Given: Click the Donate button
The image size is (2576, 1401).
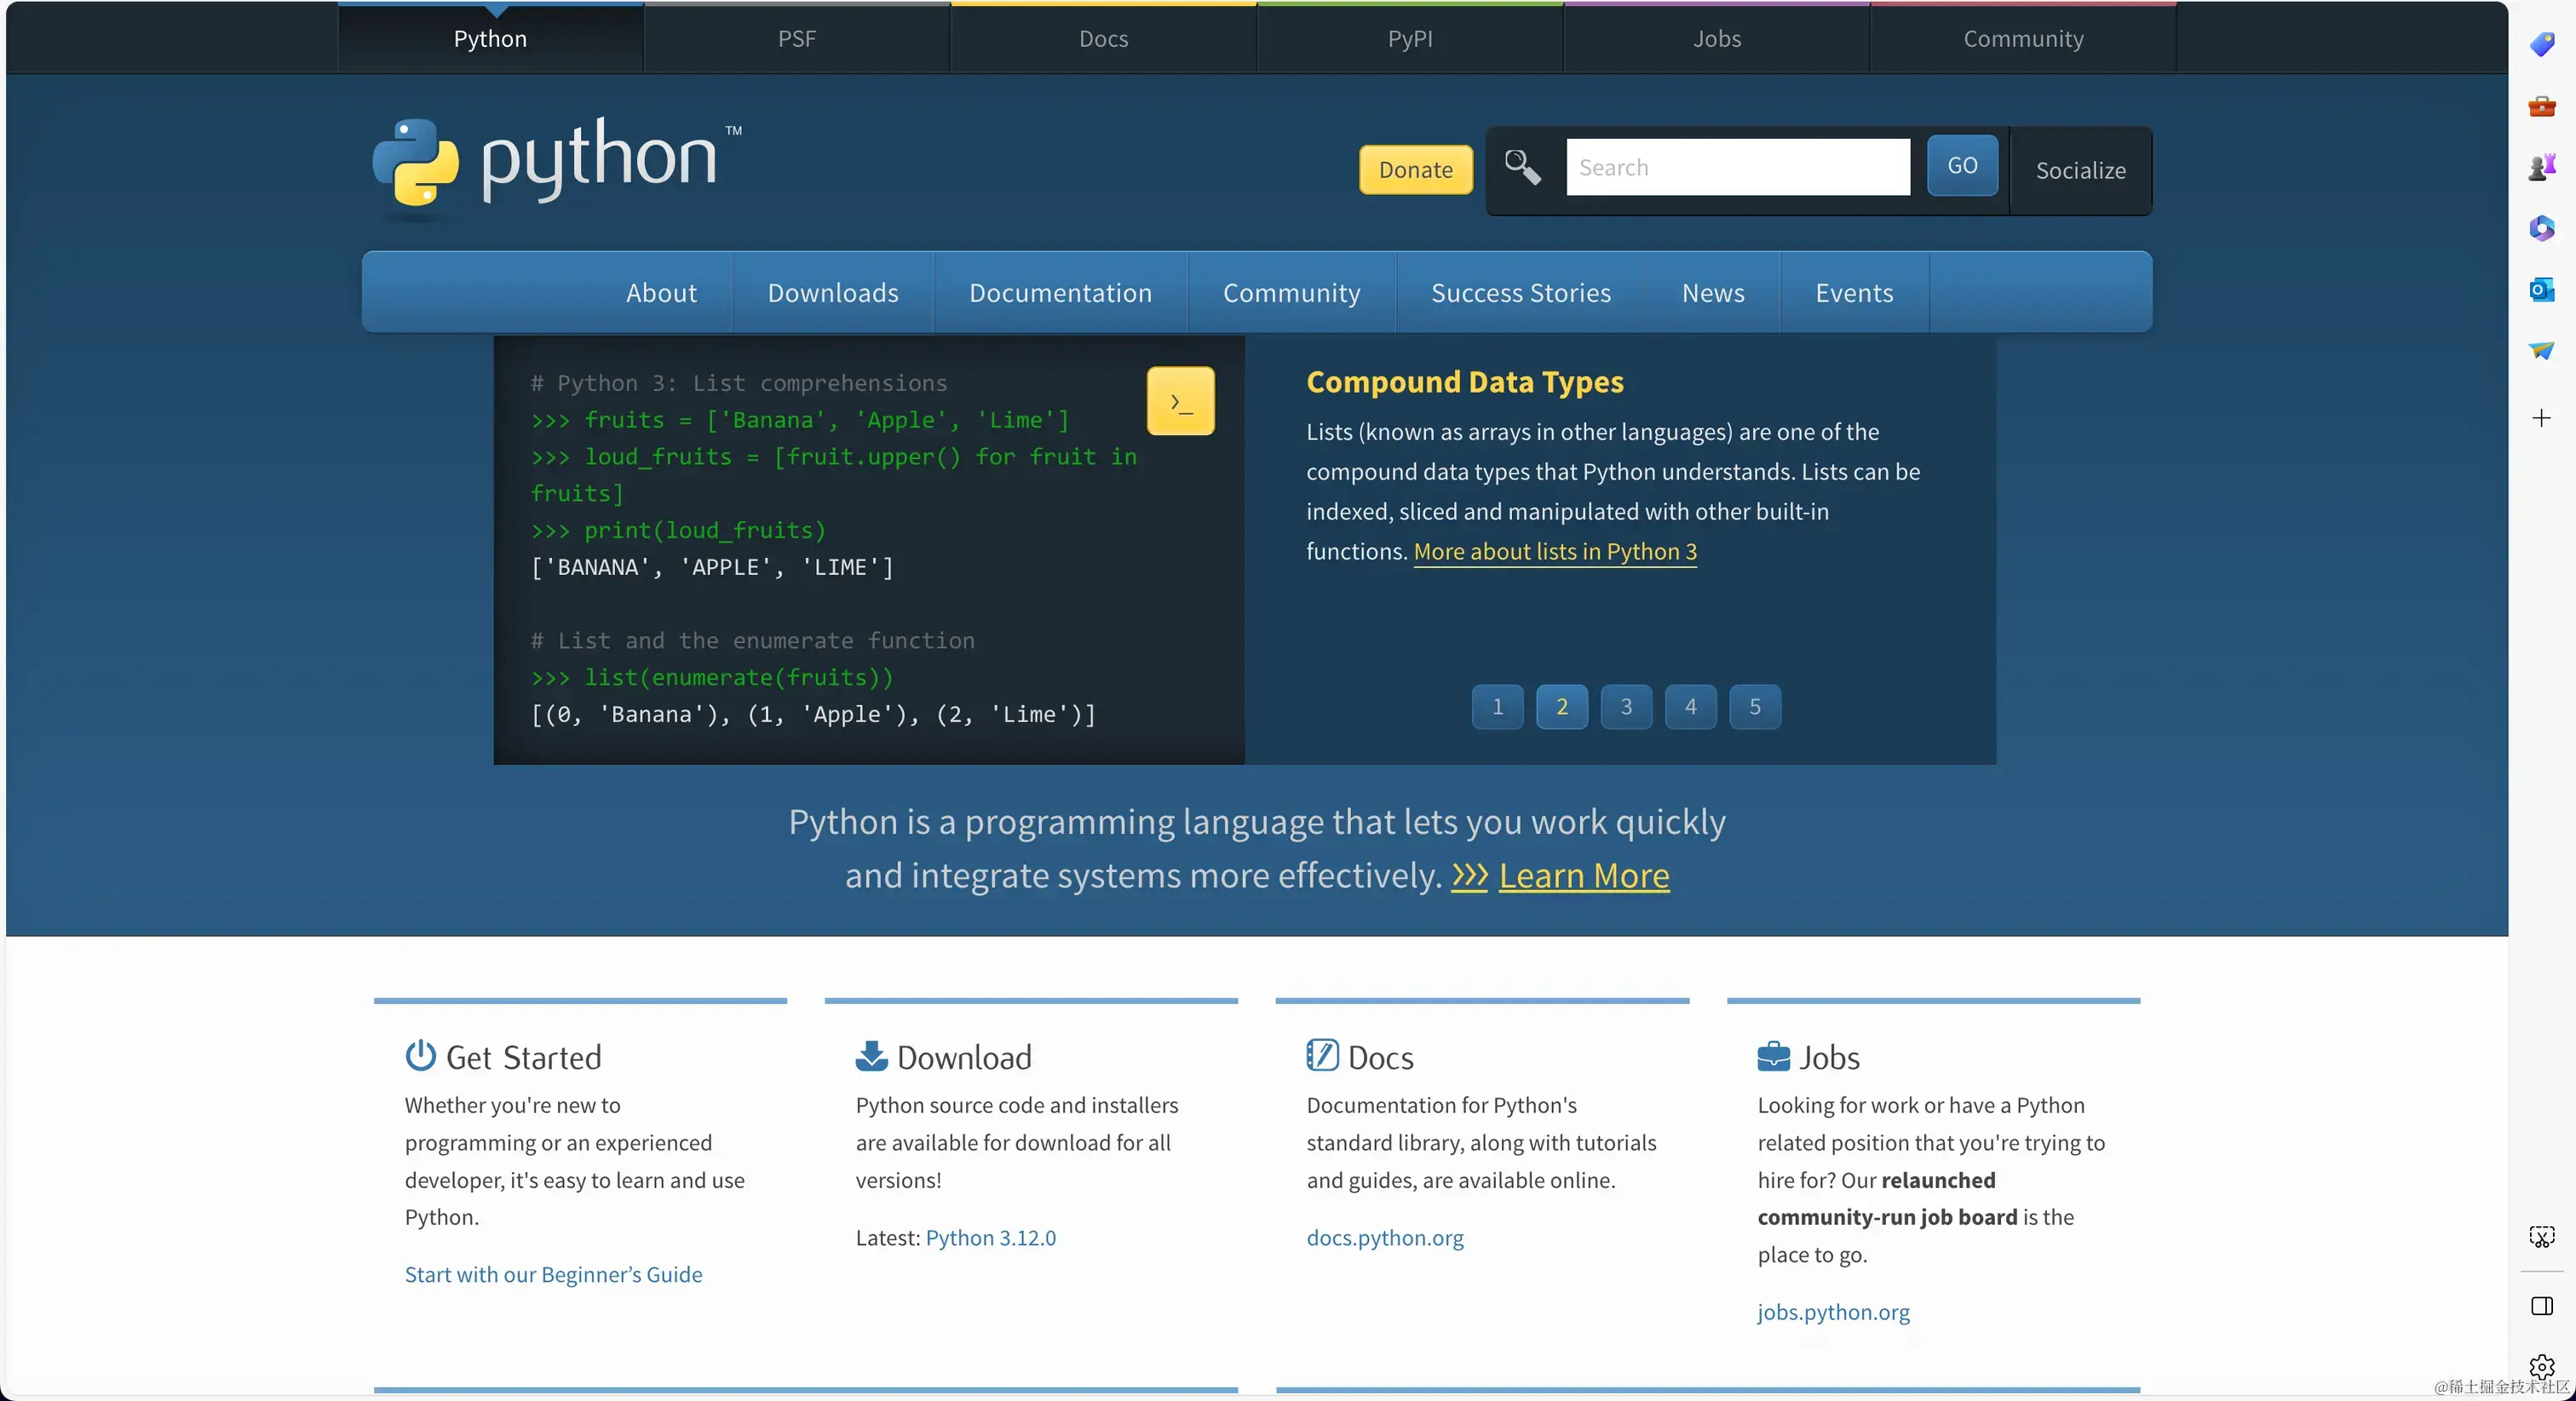Looking at the screenshot, I should click(1414, 169).
